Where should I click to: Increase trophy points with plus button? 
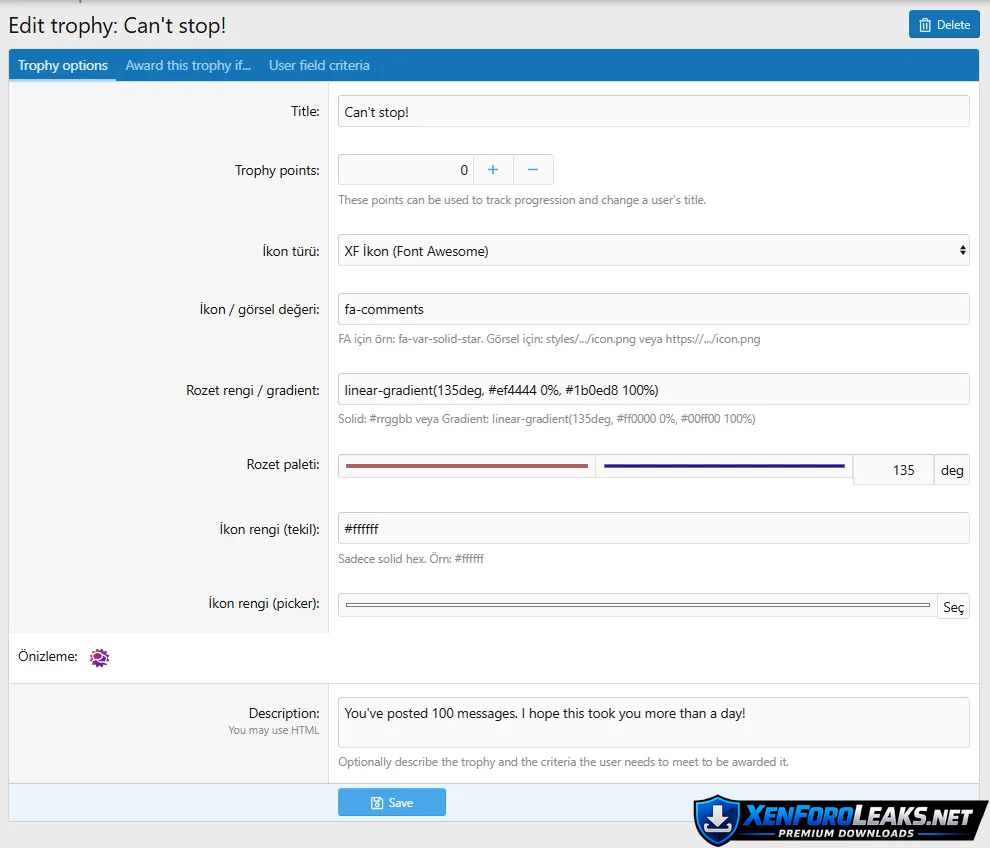pyautogui.click(x=493, y=170)
